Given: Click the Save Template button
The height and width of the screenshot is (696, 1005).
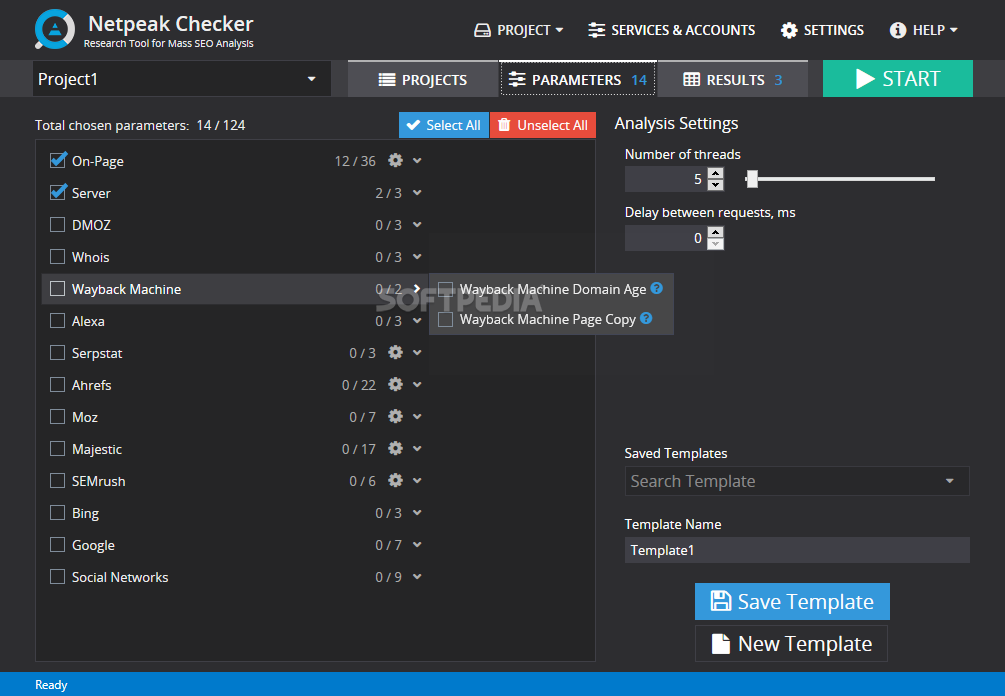Looking at the screenshot, I should (792, 601).
